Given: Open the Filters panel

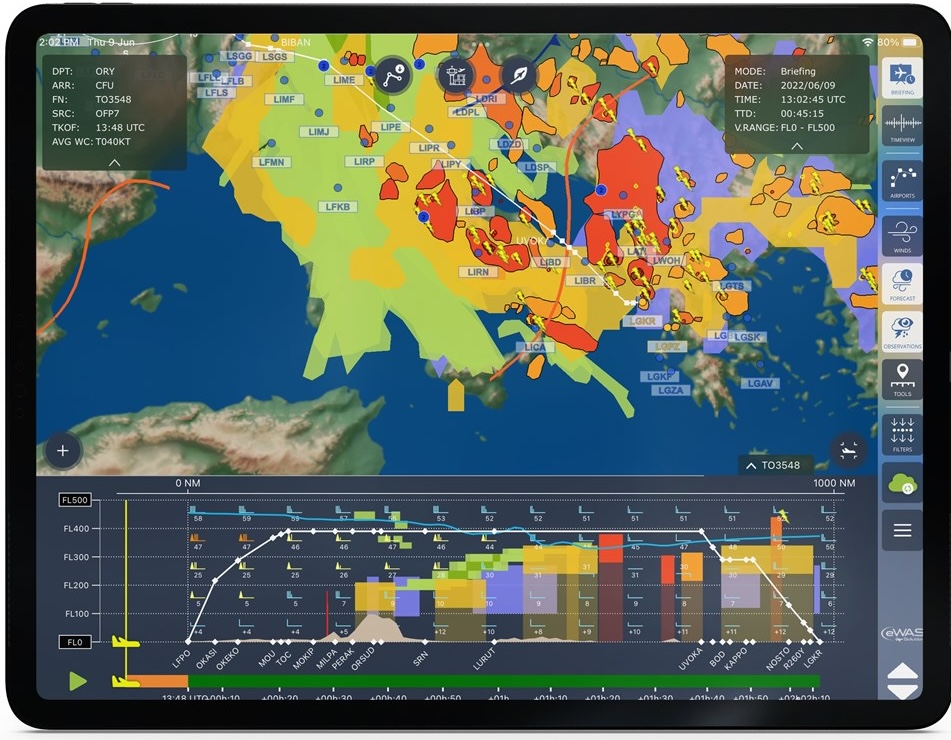Looking at the screenshot, I should tap(901, 435).
